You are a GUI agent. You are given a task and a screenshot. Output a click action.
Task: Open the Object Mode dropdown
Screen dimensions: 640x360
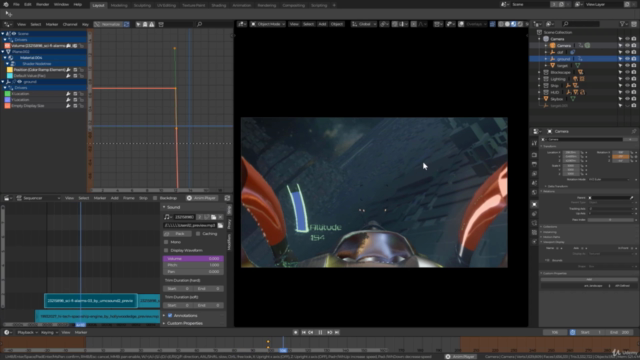pyautogui.click(x=267, y=24)
